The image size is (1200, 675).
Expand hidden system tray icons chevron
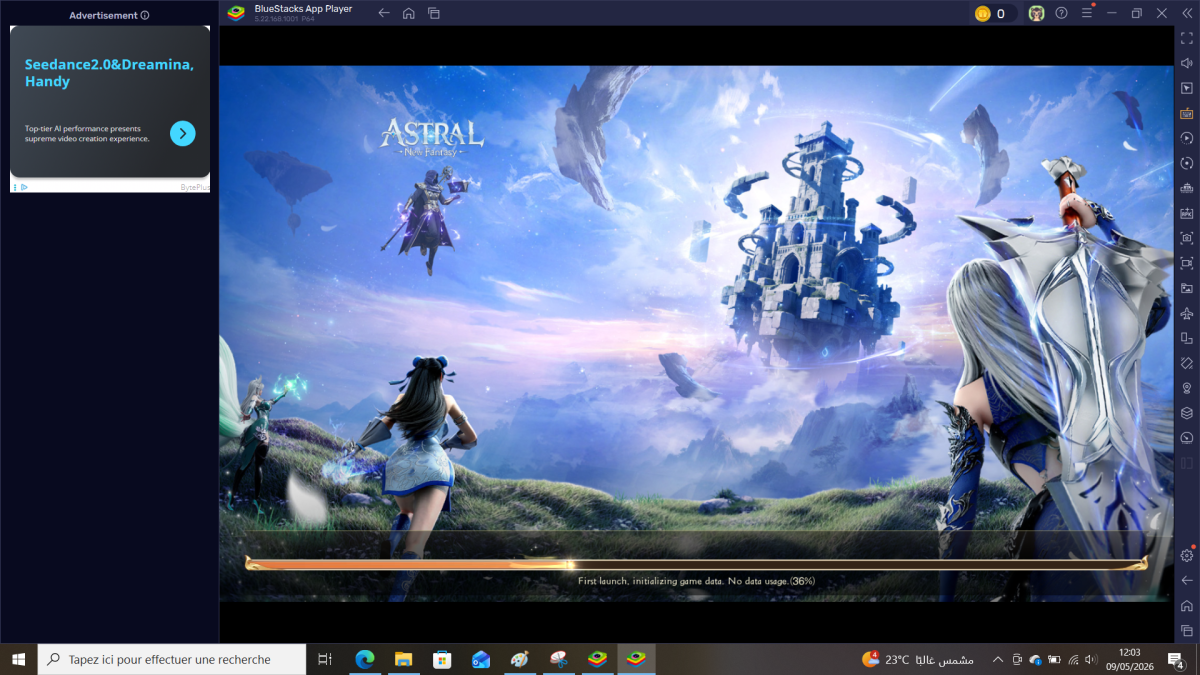click(x=997, y=660)
